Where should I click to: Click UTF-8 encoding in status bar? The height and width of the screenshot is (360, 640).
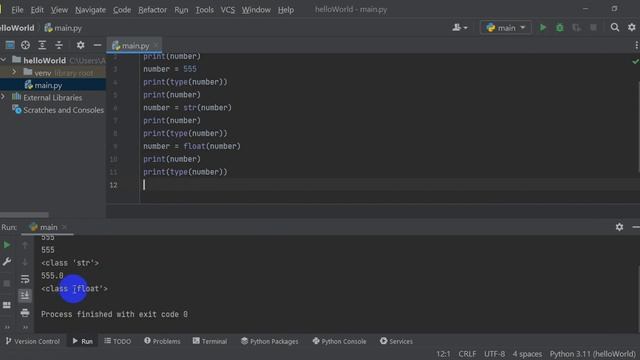[494, 354]
